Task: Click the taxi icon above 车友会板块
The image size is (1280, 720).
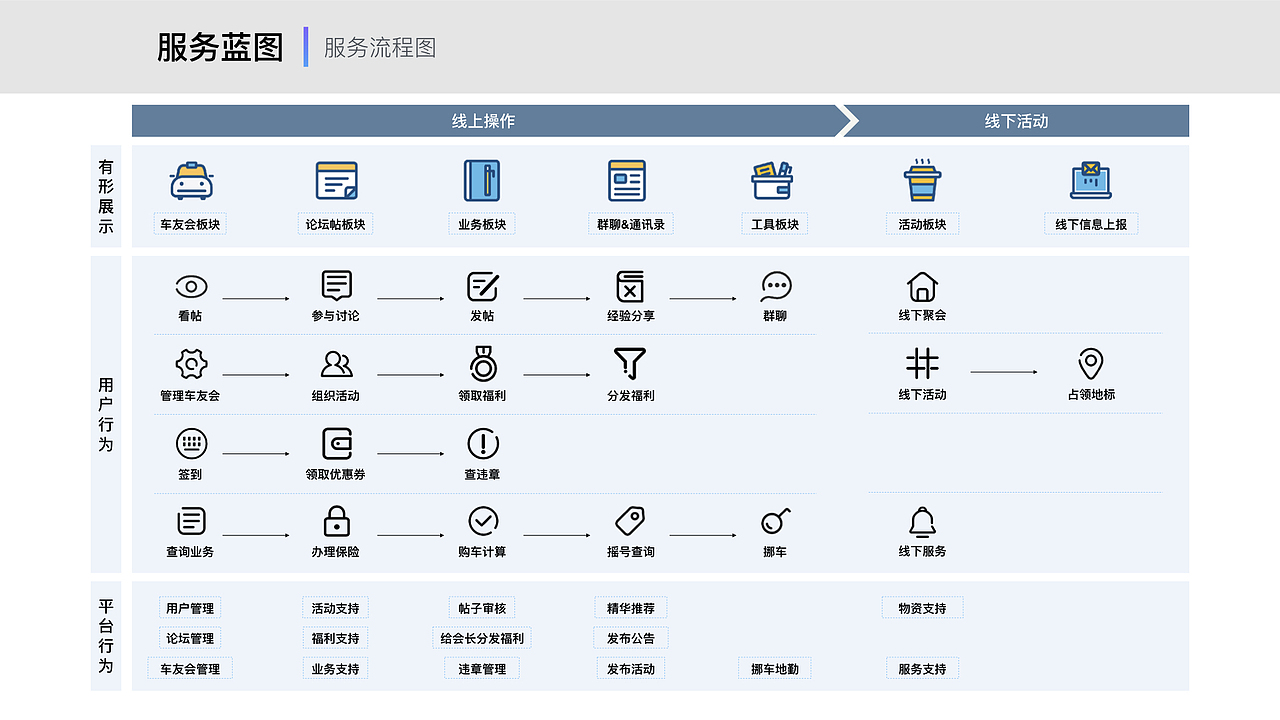Action: tap(191, 181)
